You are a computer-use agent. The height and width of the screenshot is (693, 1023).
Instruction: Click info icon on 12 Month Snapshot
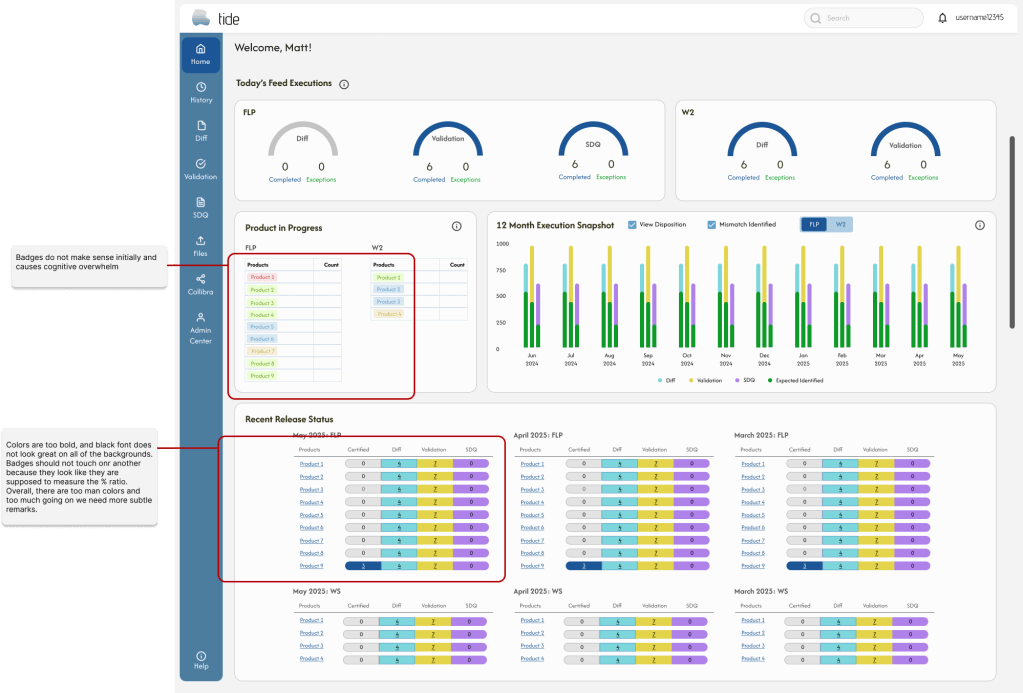pyautogui.click(x=980, y=225)
